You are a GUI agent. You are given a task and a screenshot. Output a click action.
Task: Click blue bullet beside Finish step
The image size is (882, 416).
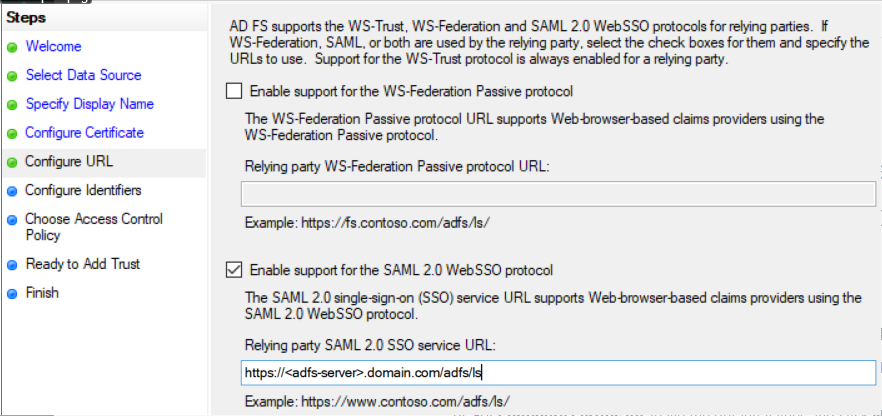click(12, 294)
